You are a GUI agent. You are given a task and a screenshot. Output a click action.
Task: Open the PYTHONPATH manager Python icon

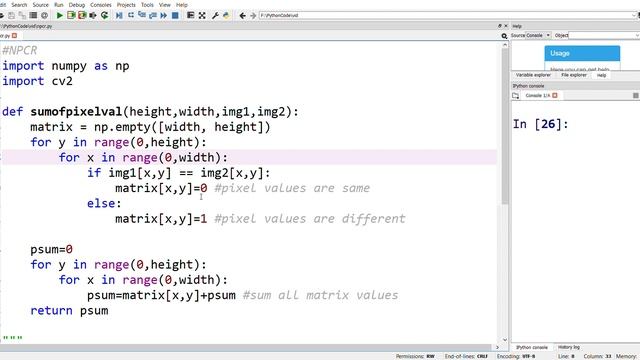pyautogui.click(x=226, y=16)
